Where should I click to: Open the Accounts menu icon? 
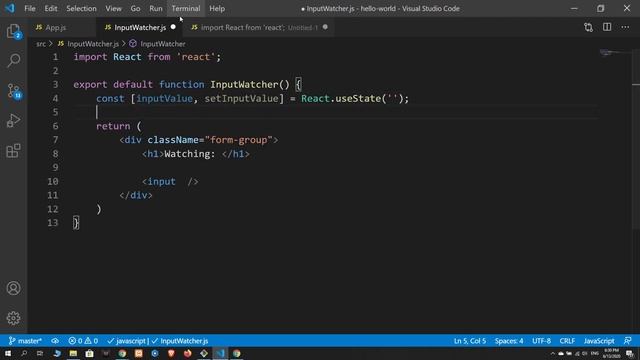pyautogui.click(x=13, y=288)
